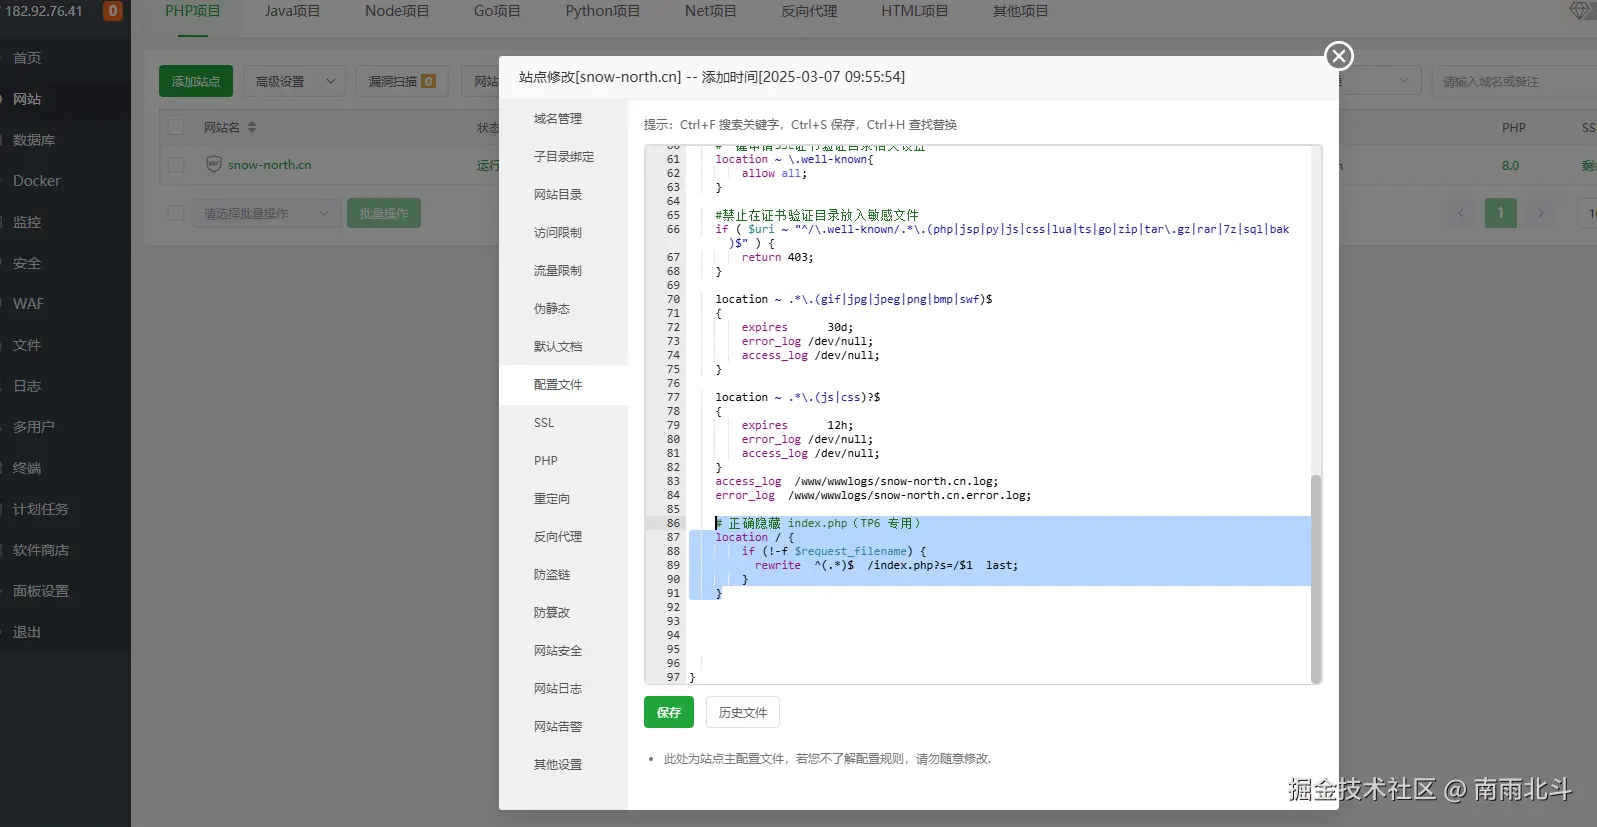Switch to PHP项目 tab

[x=193, y=11]
